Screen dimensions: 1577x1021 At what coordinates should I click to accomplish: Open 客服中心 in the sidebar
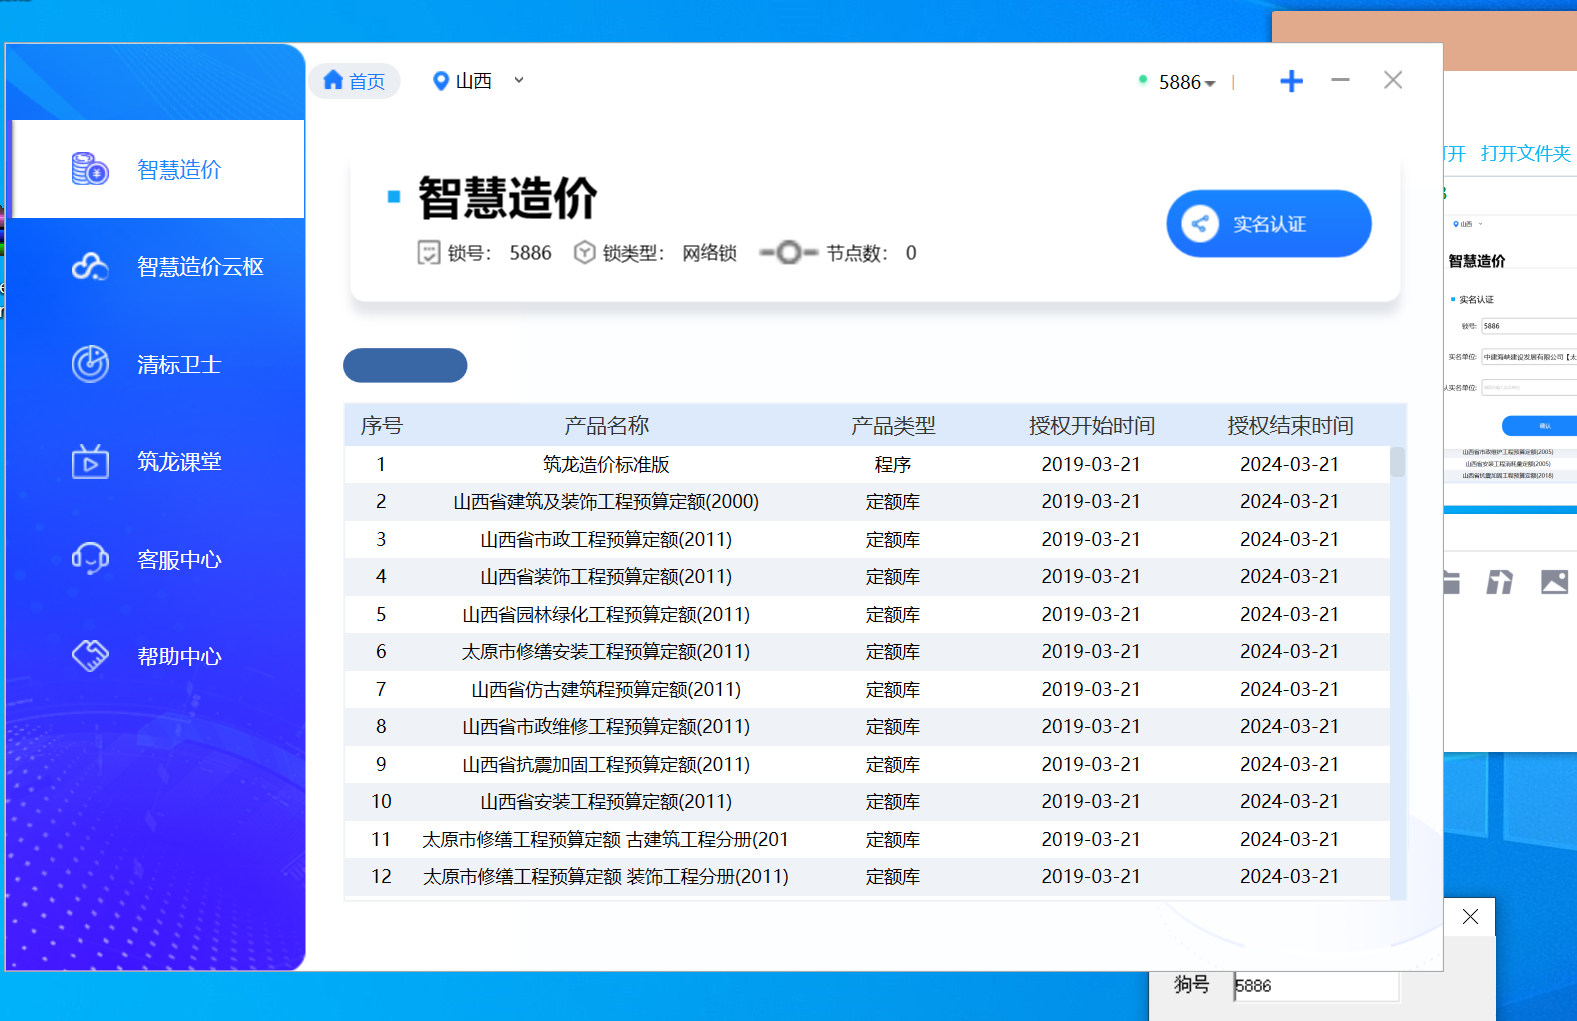[158, 559]
